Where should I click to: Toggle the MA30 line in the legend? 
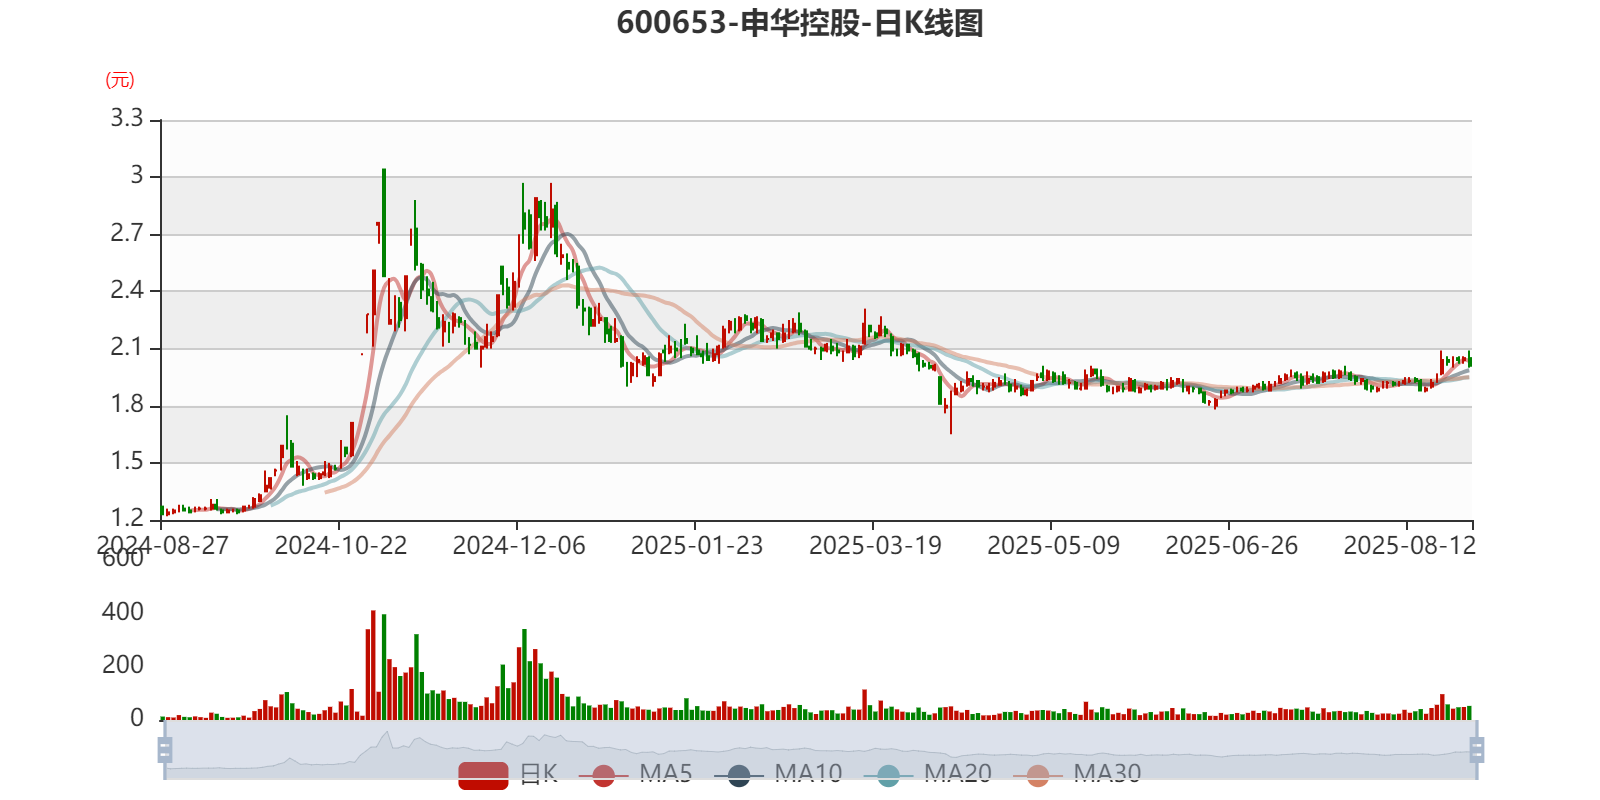1077,774
